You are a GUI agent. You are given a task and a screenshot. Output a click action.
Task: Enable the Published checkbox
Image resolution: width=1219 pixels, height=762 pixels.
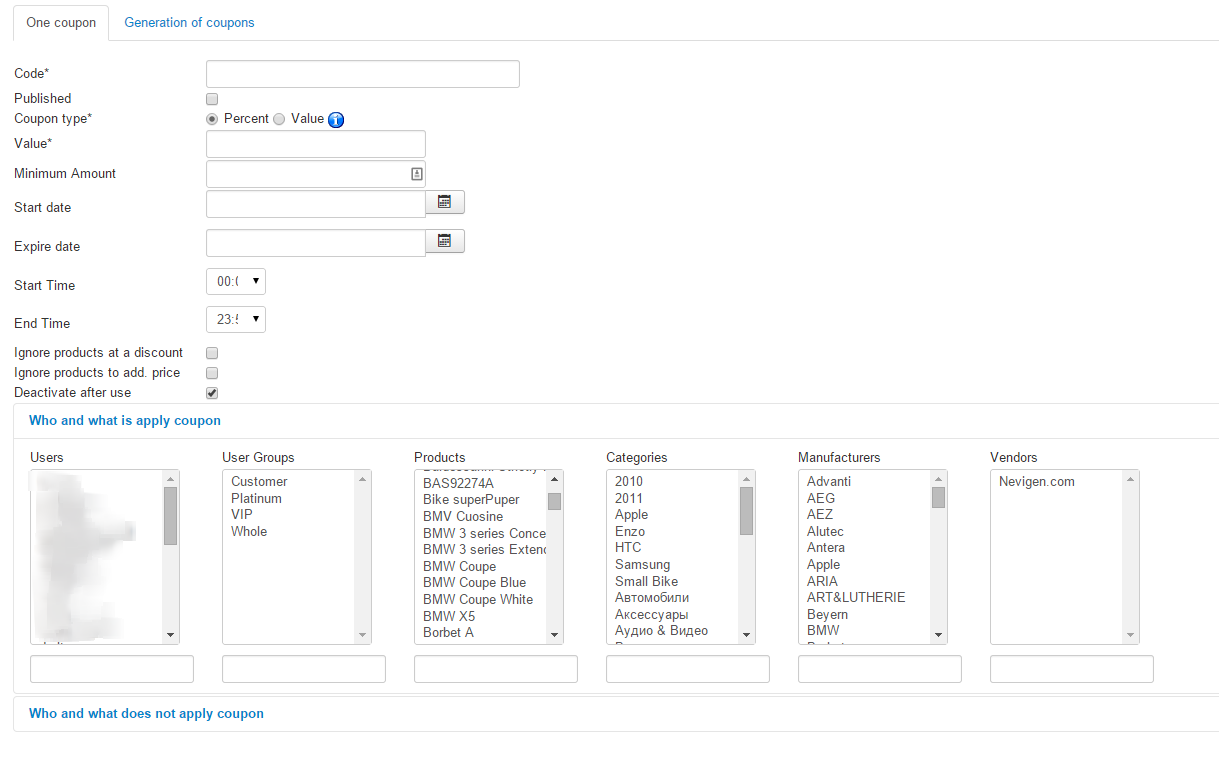pos(212,99)
